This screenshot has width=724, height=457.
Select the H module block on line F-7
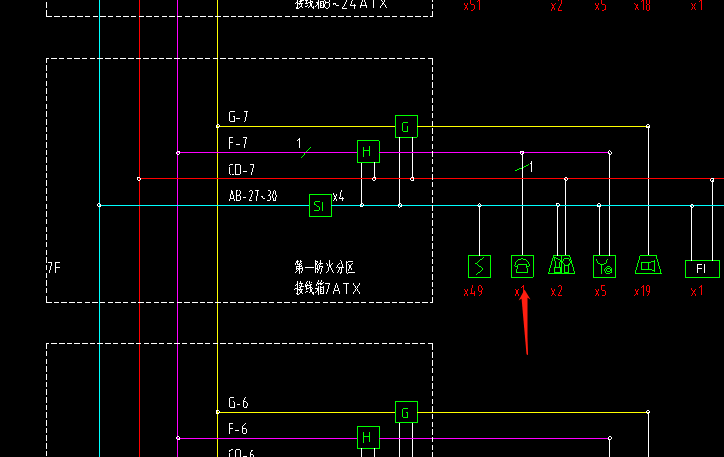click(x=368, y=151)
